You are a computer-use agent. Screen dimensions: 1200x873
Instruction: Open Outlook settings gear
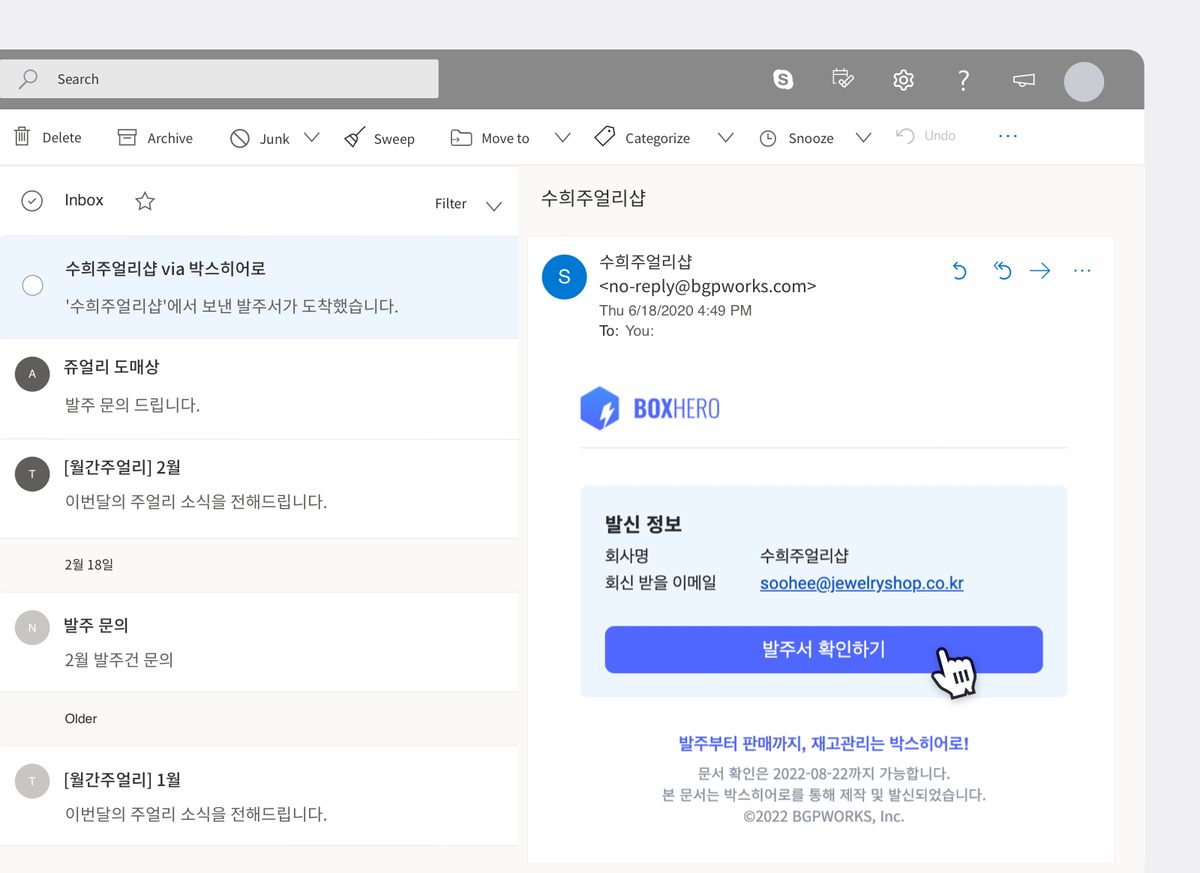pos(903,79)
